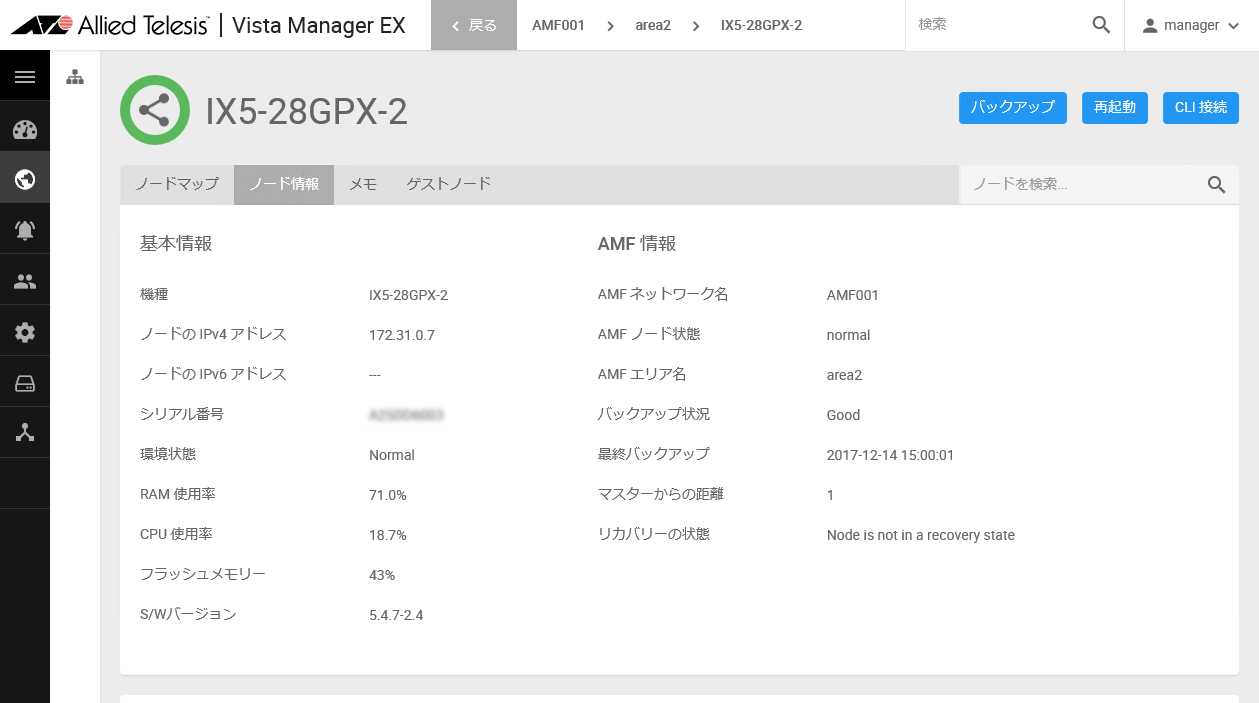This screenshot has height=703, width=1259.
Task: Click the IX5-28GPX-2 page title
Action: (x=307, y=111)
